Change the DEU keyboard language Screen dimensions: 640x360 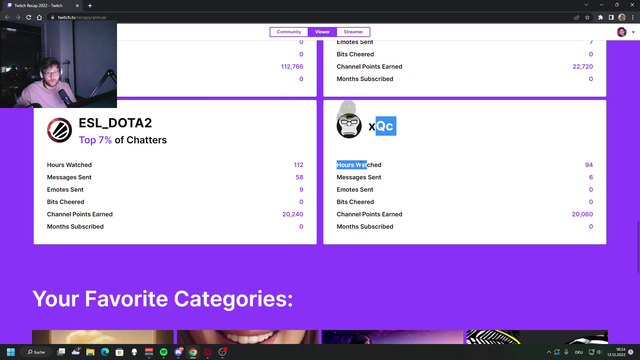tap(579, 352)
